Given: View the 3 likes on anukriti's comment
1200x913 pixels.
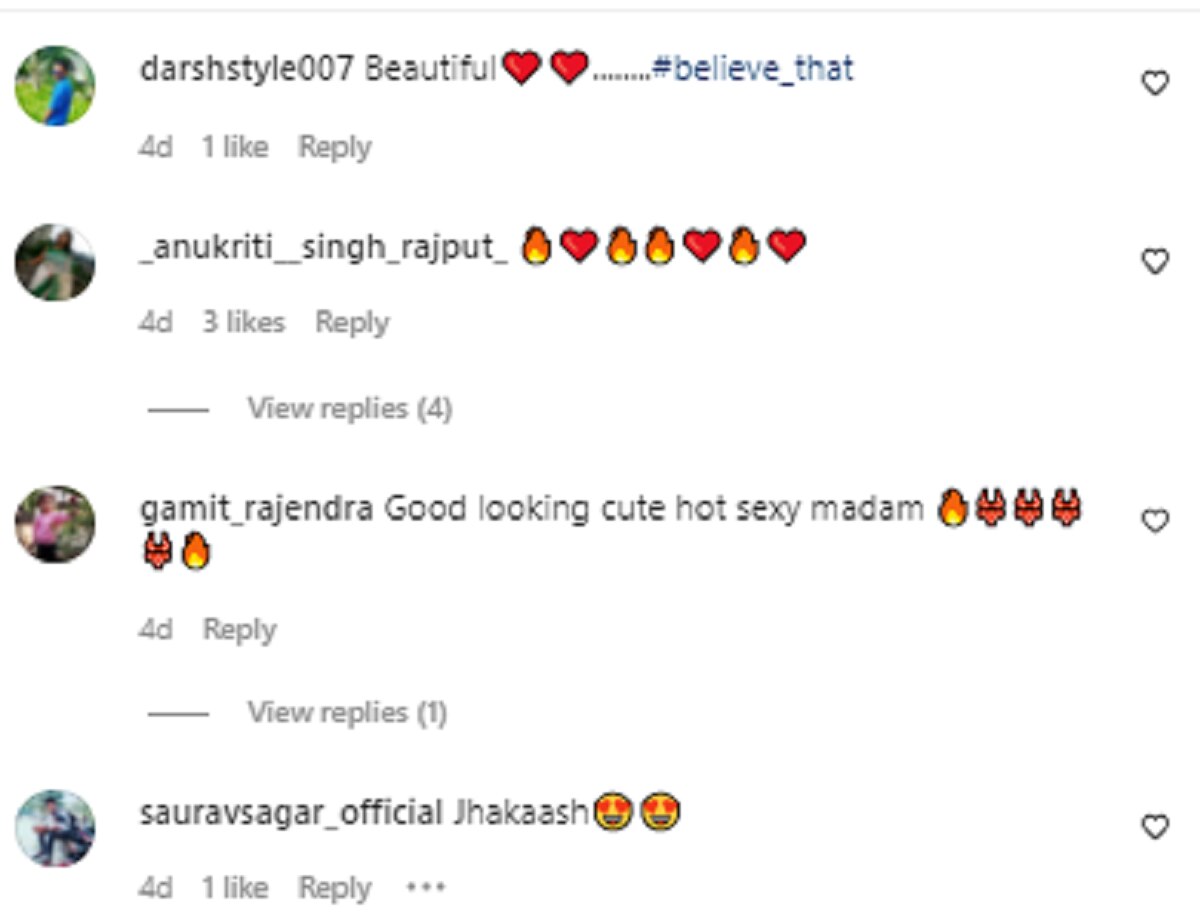Looking at the screenshot, I should pos(244,323).
